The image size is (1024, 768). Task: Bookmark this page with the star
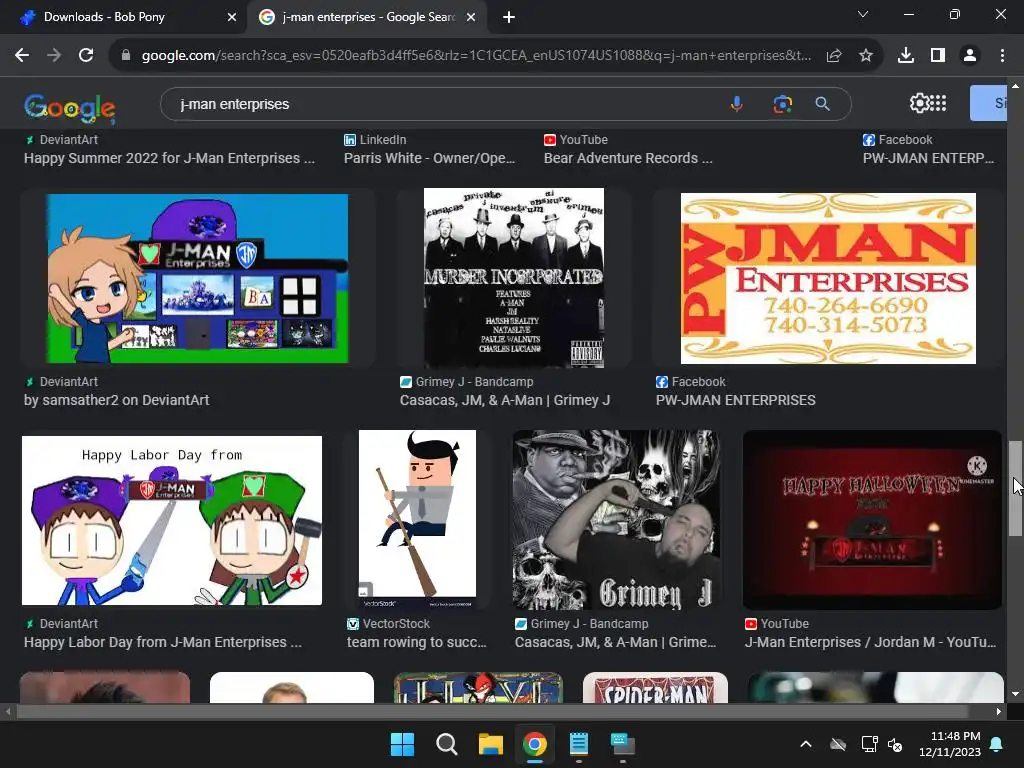pyautogui.click(x=866, y=56)
